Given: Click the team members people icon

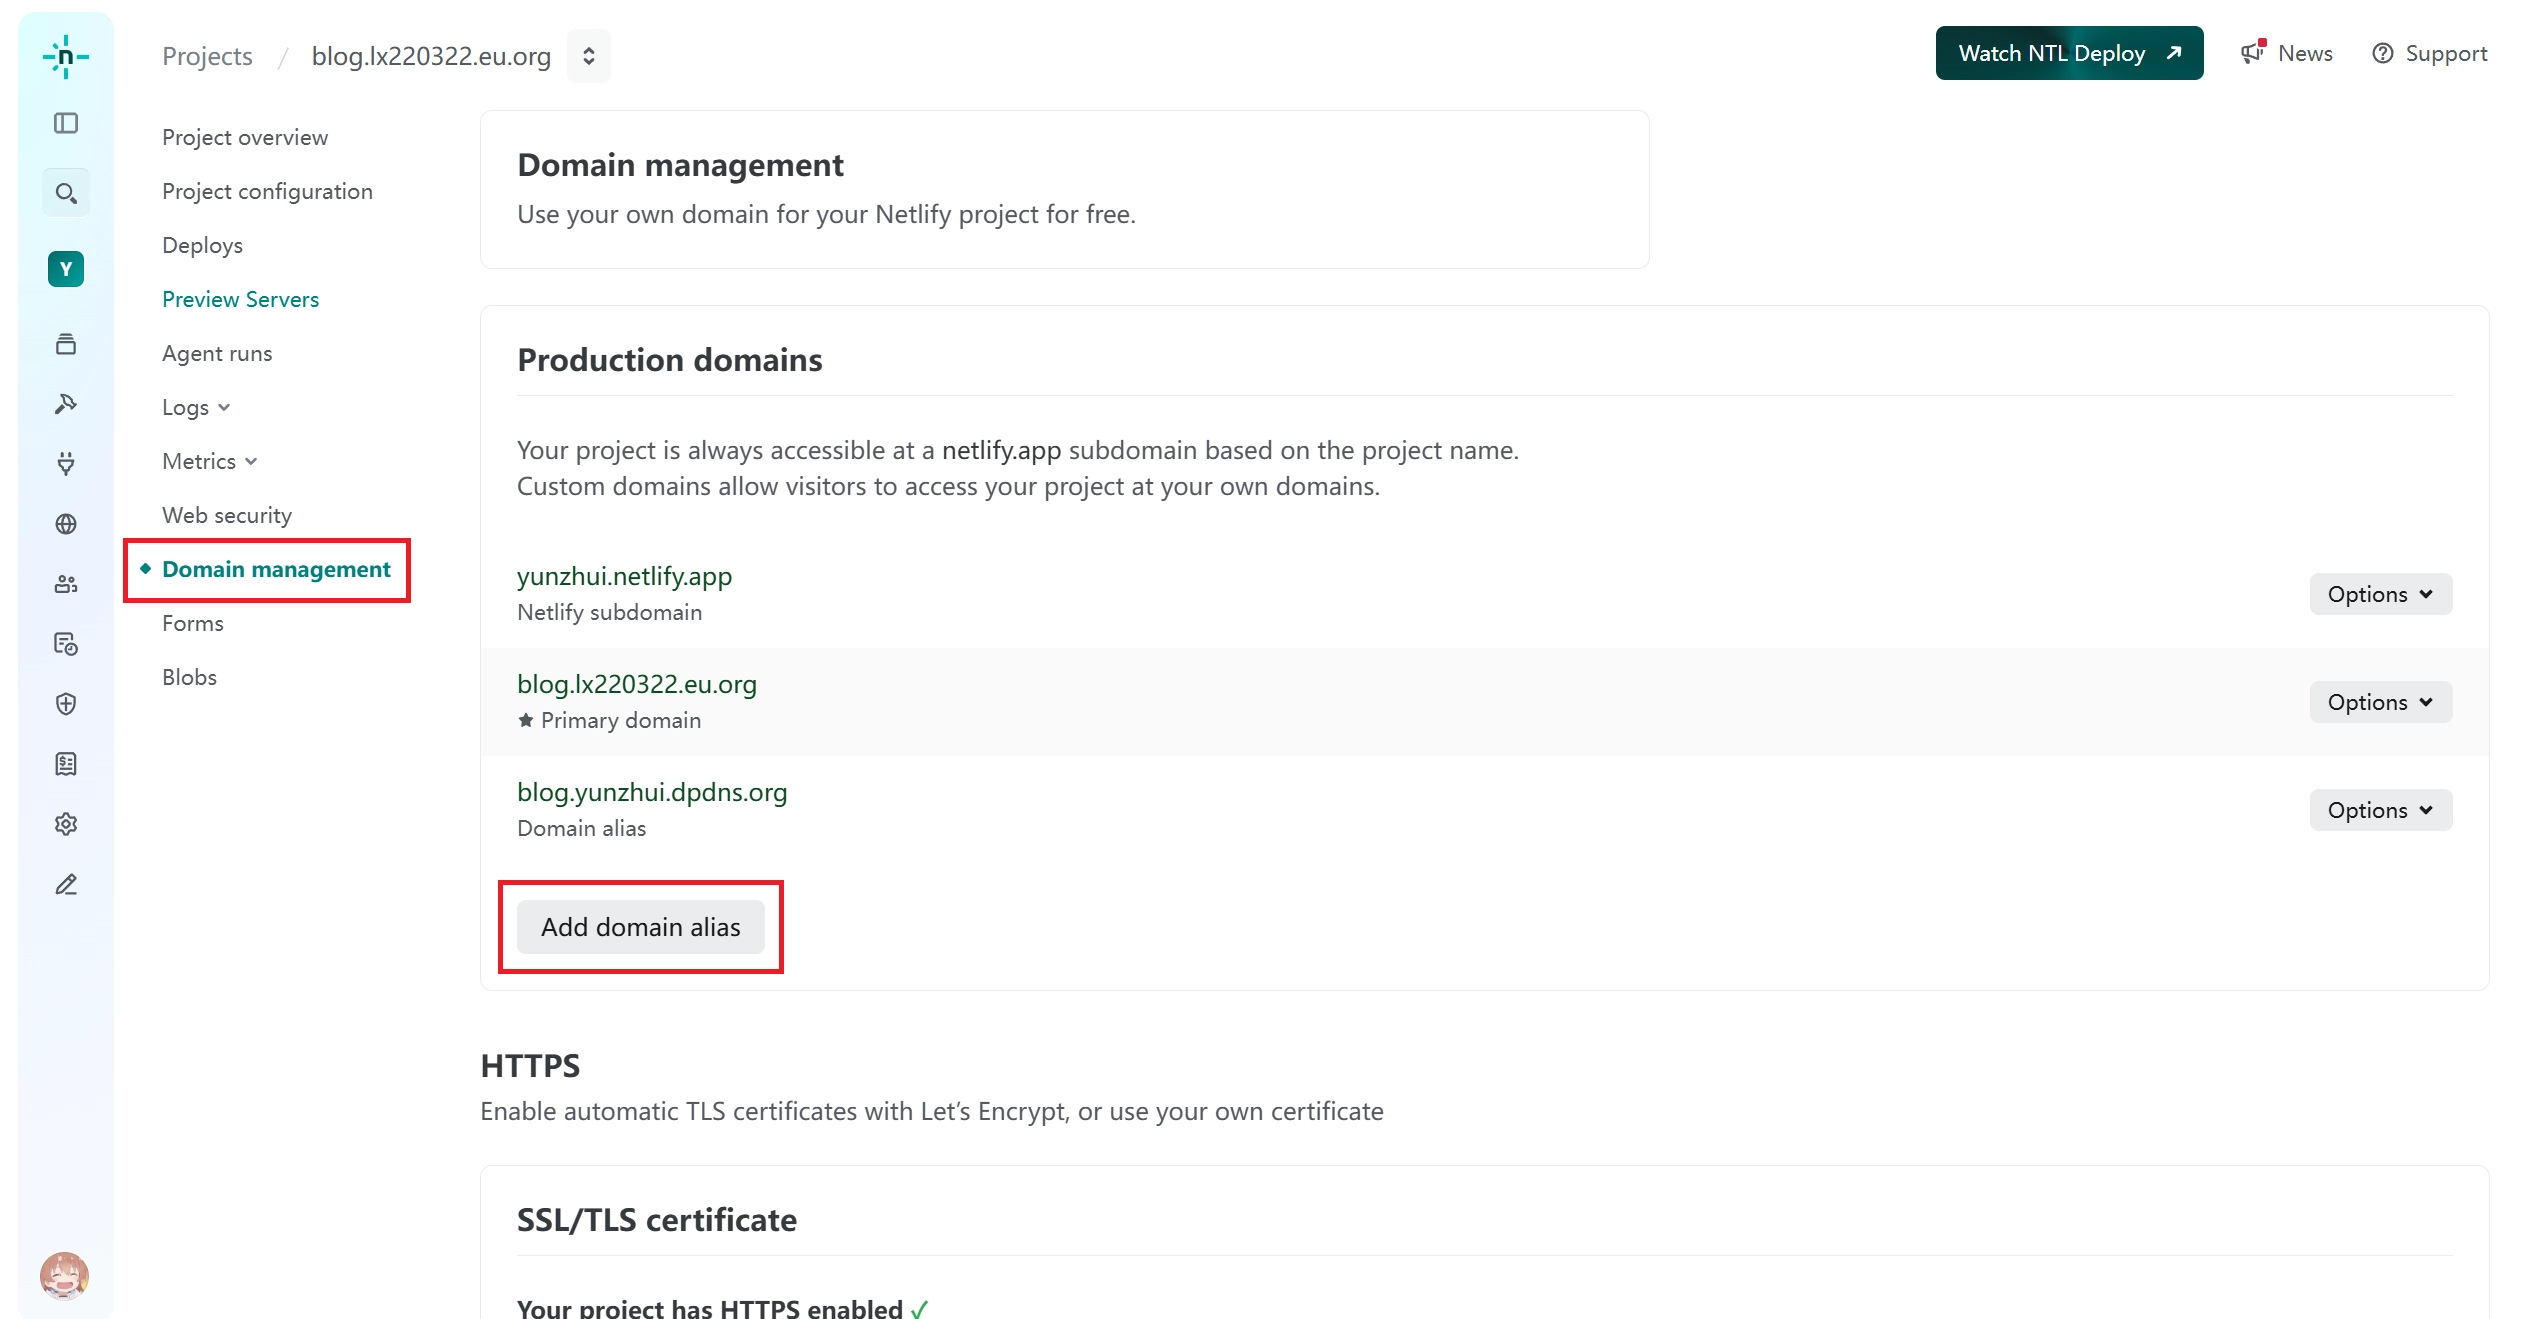Looking at the screenshot, I should tap(66, 584).
